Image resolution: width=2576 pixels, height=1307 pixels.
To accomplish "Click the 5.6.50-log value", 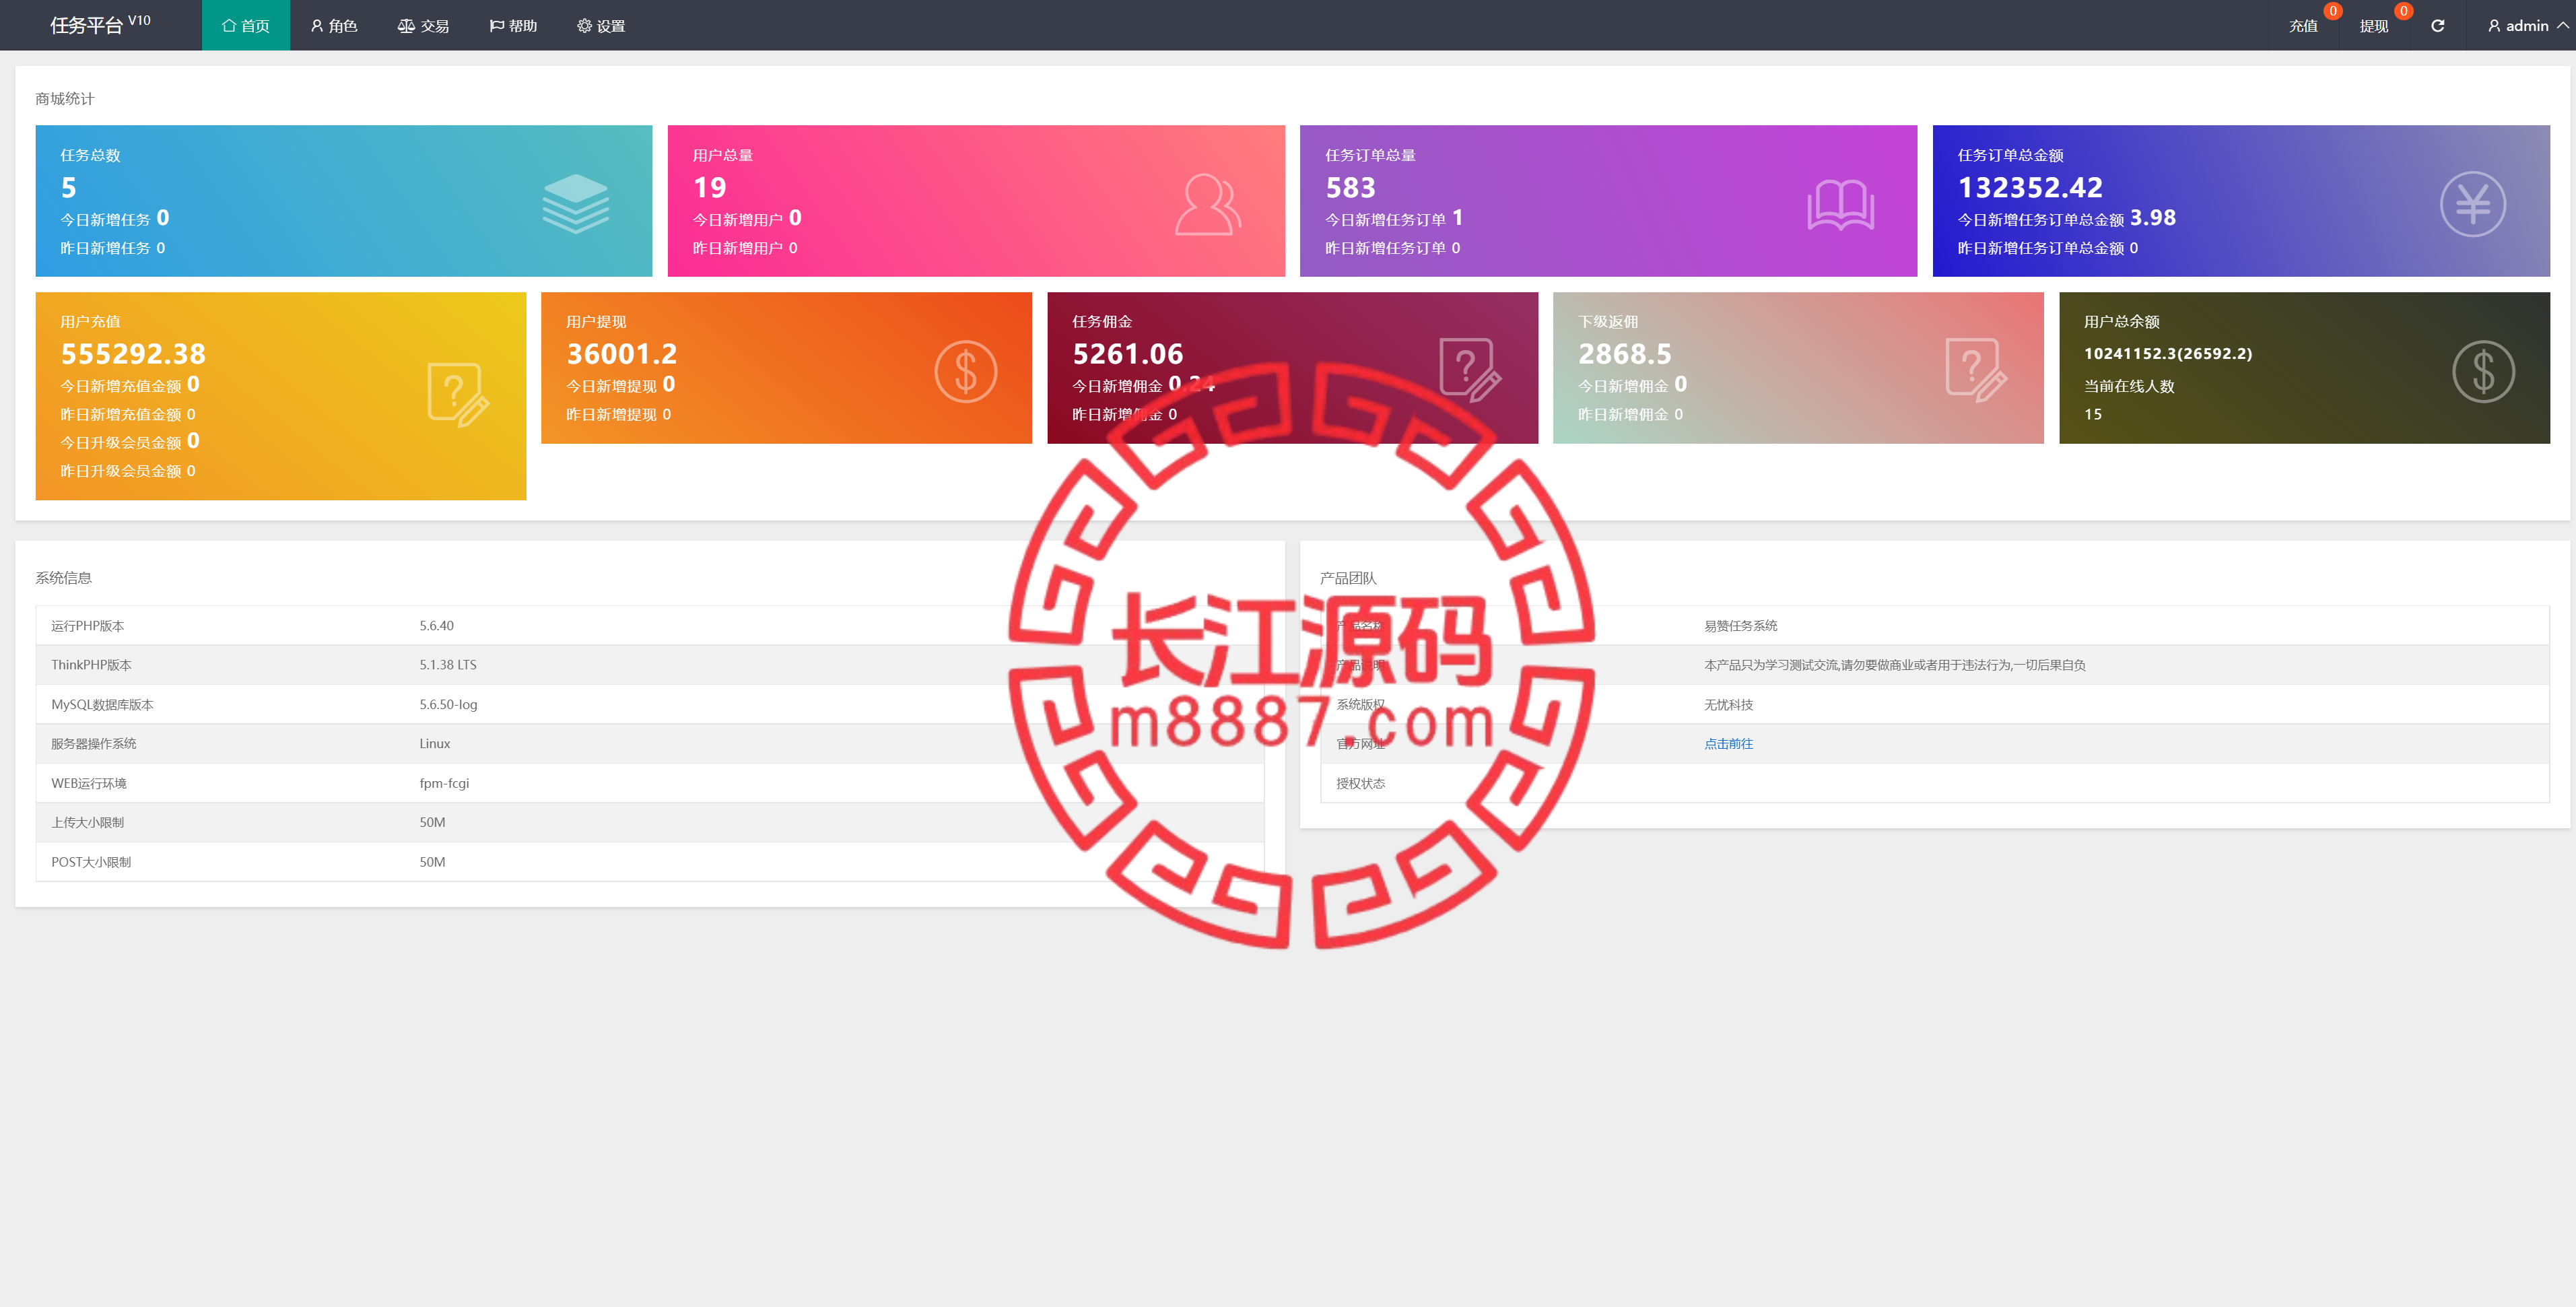I will tap(448, 705).
